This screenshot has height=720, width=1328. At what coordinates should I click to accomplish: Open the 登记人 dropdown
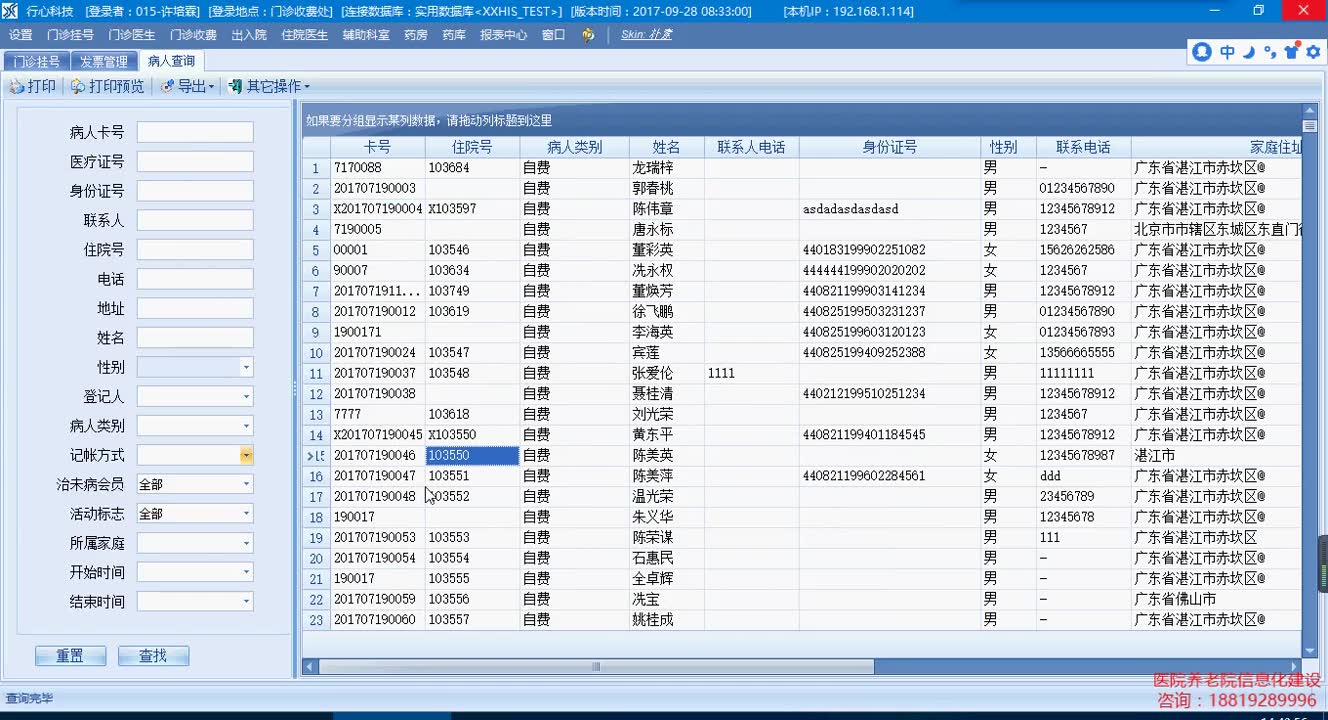point(246,397)
